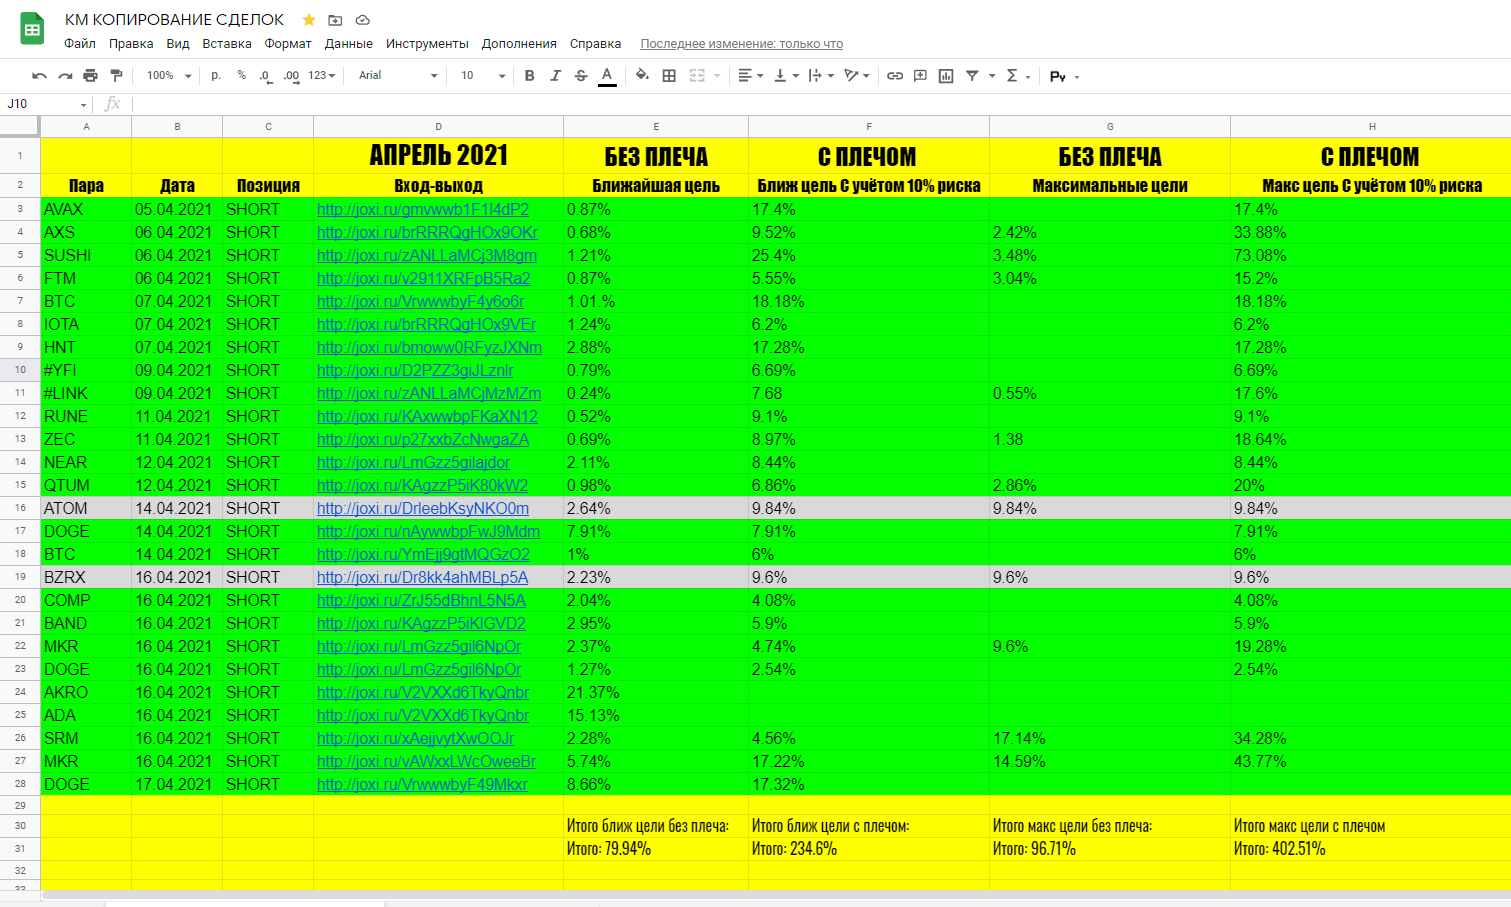Open vertical align options

pos(786,76)
